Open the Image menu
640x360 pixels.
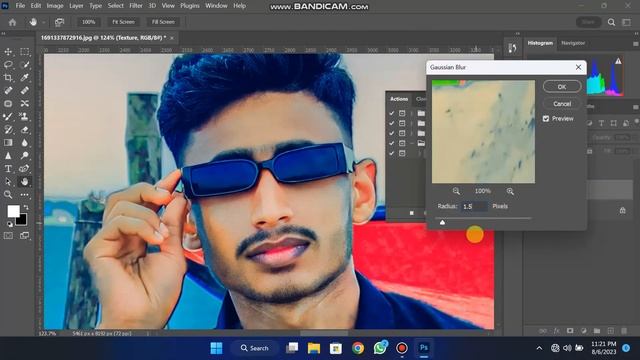click(55, 6)
